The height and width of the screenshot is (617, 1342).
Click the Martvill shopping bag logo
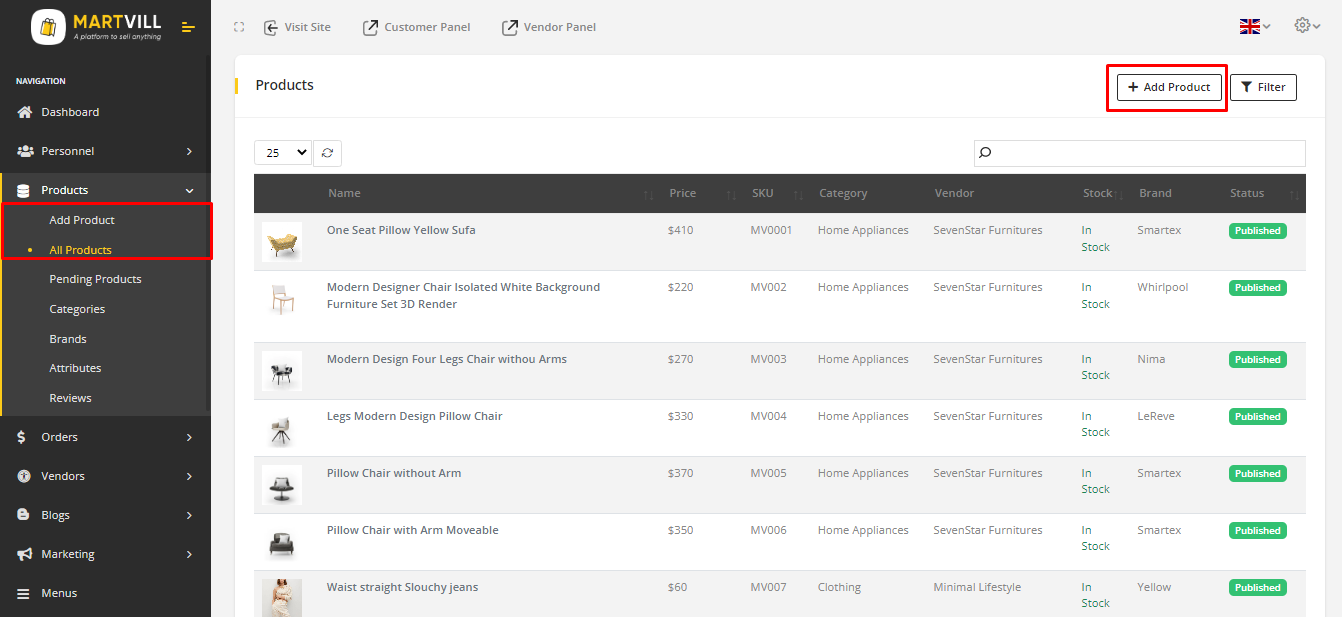47,27
